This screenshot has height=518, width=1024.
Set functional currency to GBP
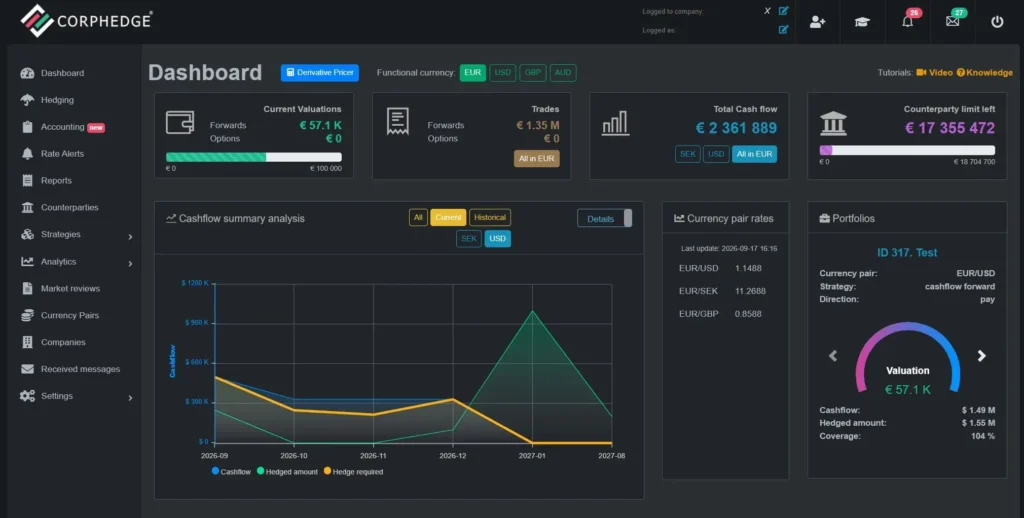tap(533, 73)
